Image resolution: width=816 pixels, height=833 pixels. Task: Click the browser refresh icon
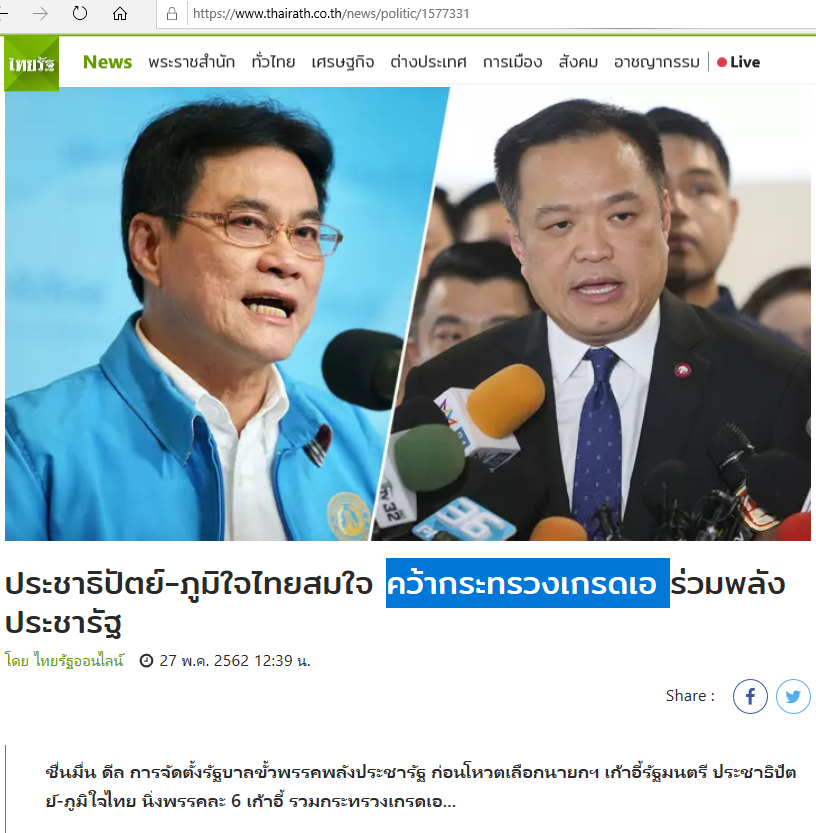pyautogui.click(x=80, y=13)
